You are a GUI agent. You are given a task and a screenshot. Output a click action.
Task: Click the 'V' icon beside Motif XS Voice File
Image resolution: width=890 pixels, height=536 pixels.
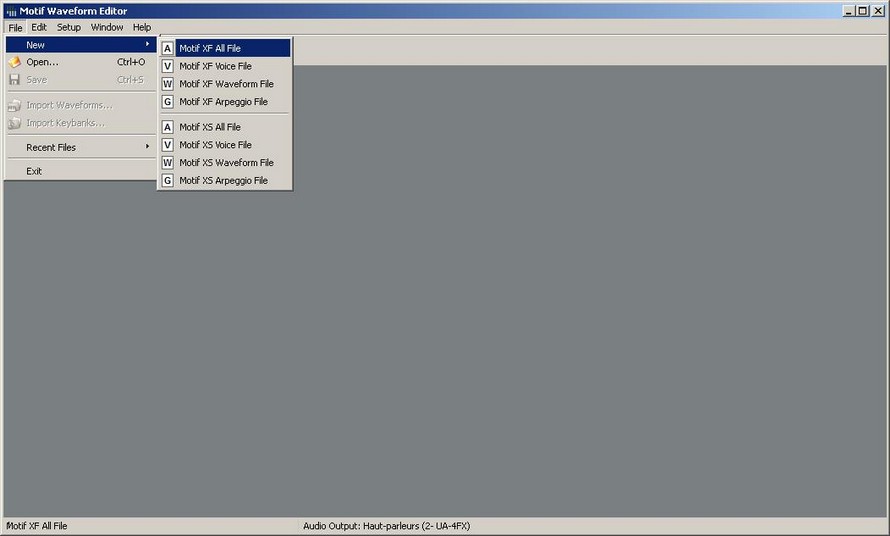point(168,145)
